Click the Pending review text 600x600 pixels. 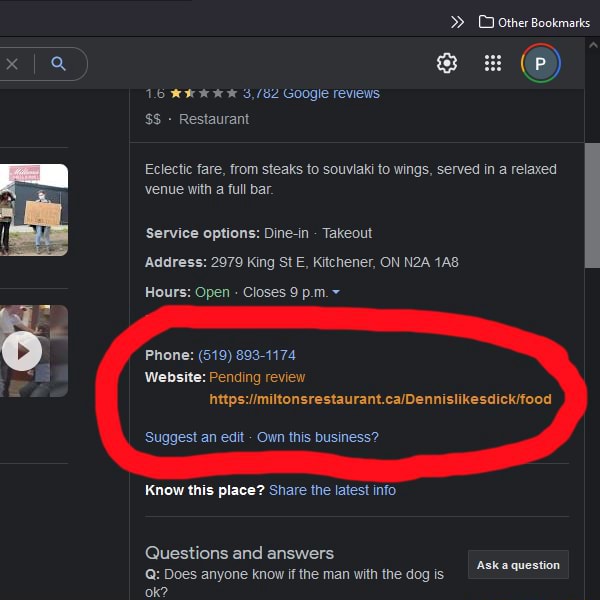click(257, 377)
